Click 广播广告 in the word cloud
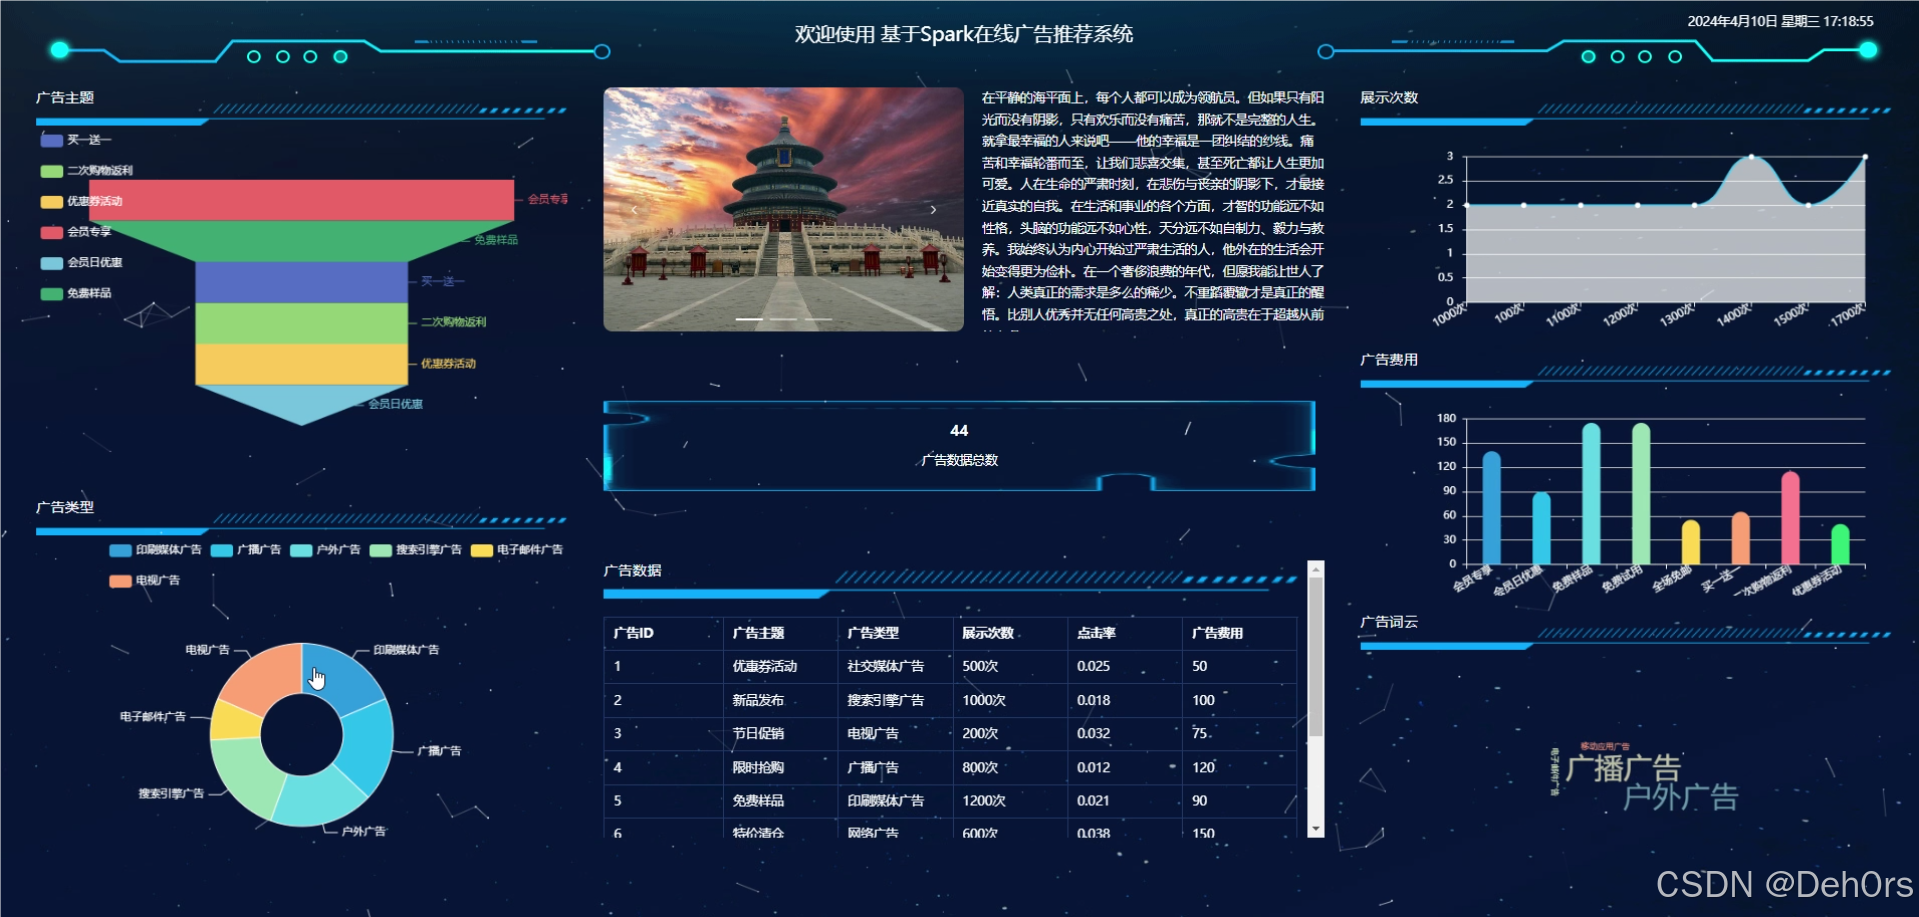This screenshot has width=1919, height=917. coord(1623,767)
